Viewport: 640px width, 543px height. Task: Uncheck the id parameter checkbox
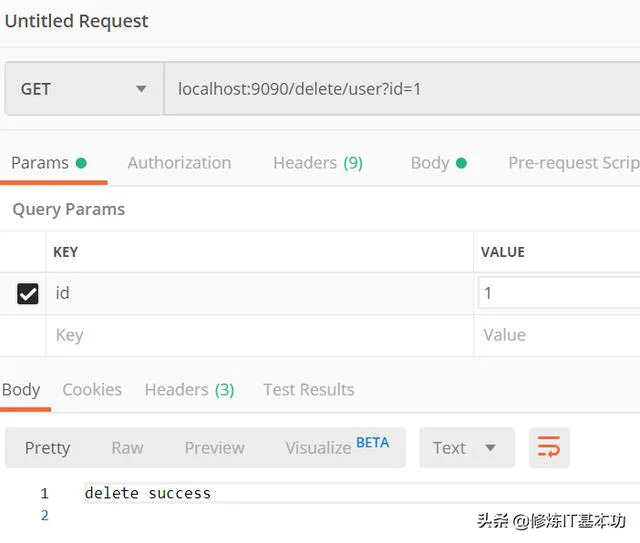point(28,294)
